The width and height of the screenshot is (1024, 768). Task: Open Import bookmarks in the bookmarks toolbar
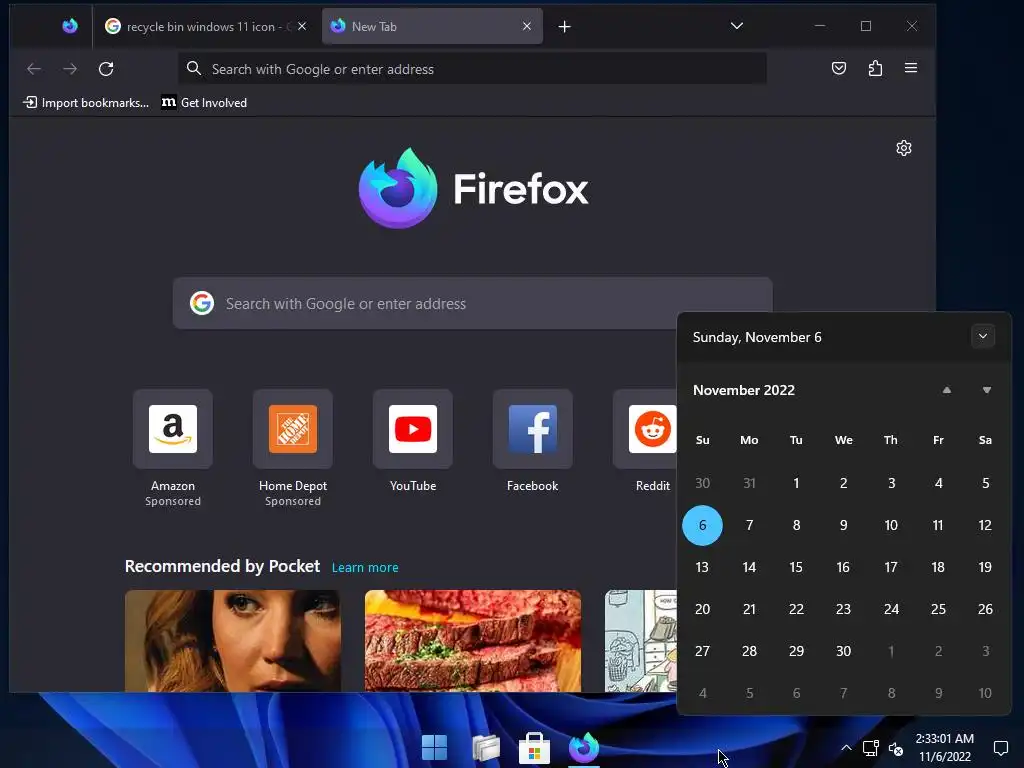tap(86, 103)
